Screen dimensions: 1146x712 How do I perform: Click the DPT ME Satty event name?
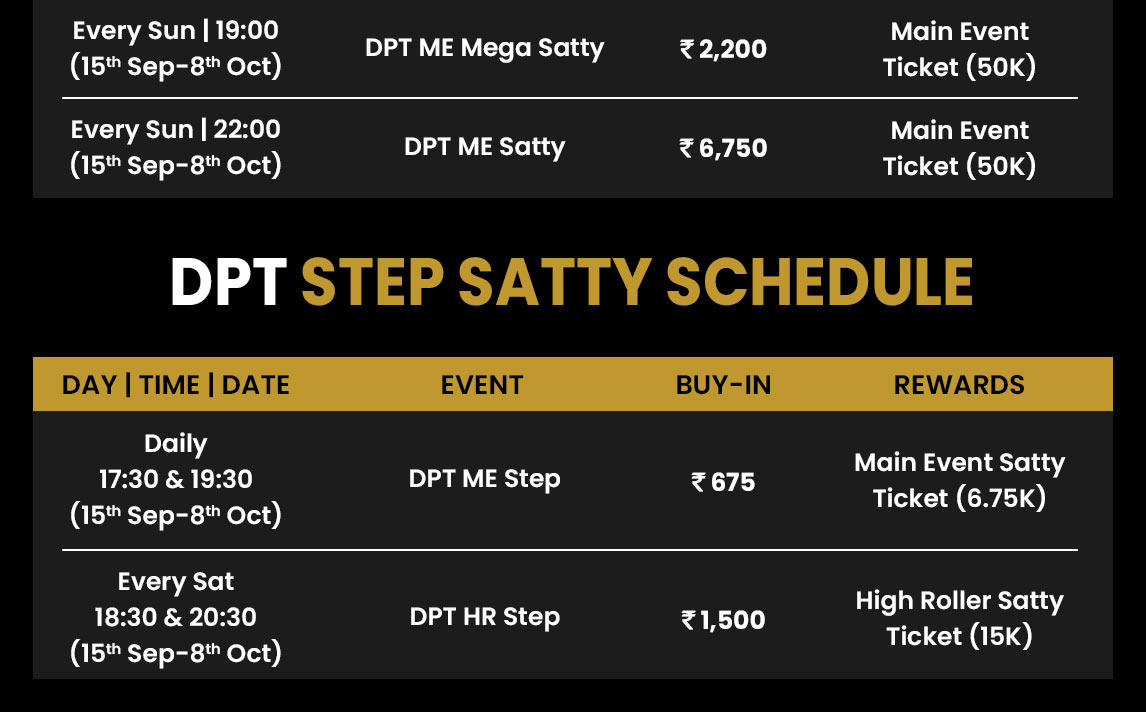click(485, 147)
